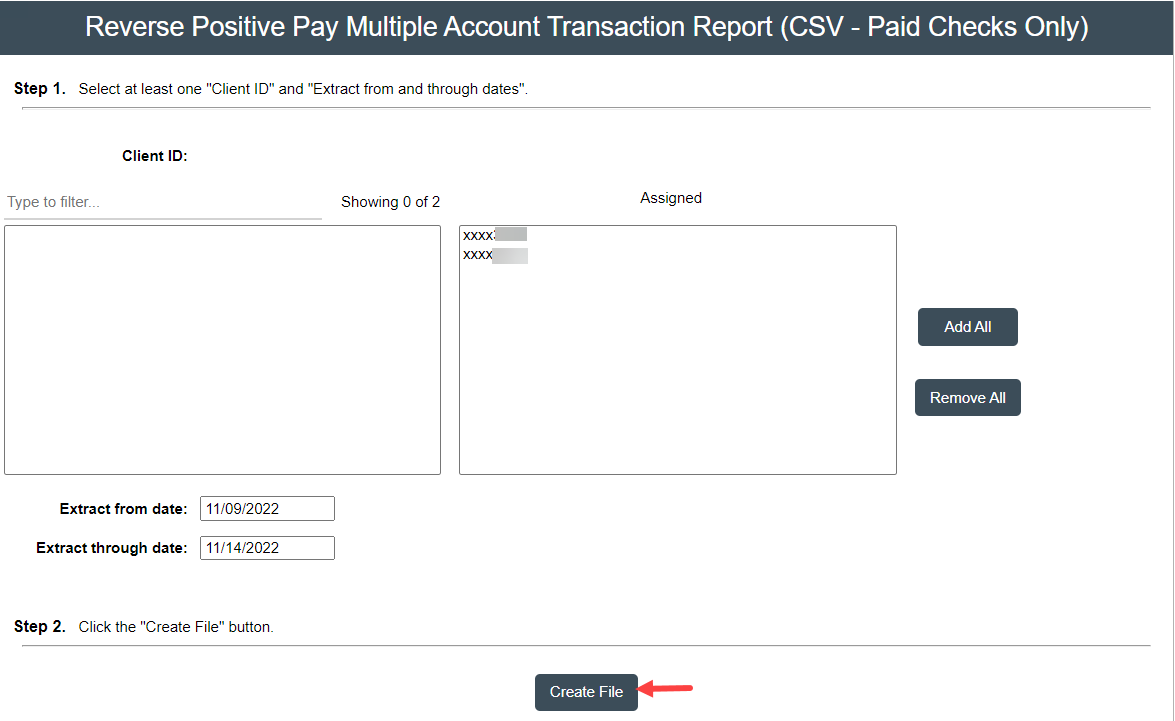Click the Create File button
The height and width of the screenshot is (721, 1175).
586,692
